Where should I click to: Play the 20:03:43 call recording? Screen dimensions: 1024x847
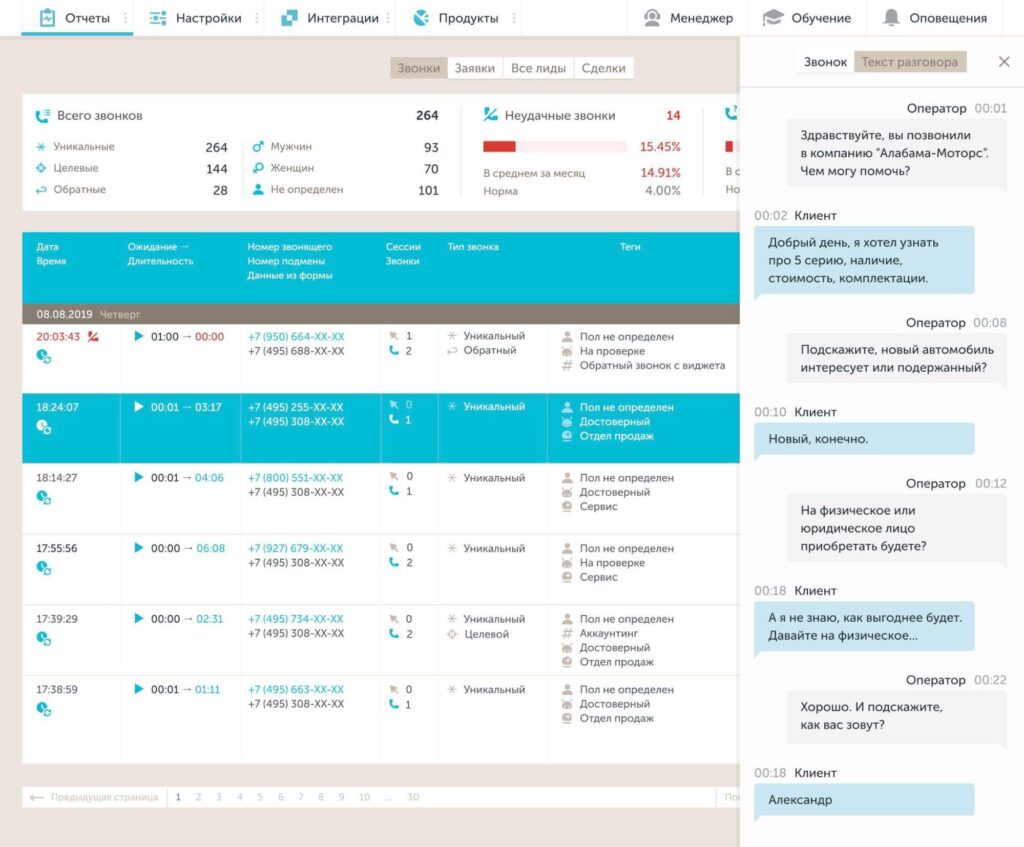[139, 337]
